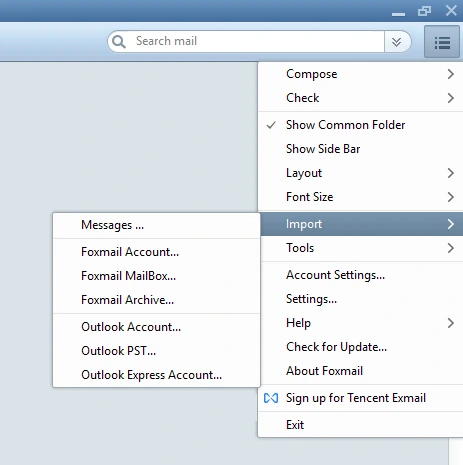Viewport: 463px width, 465px height.
Task: Import an Outlook Account
Action: click(x=156, y=327)
